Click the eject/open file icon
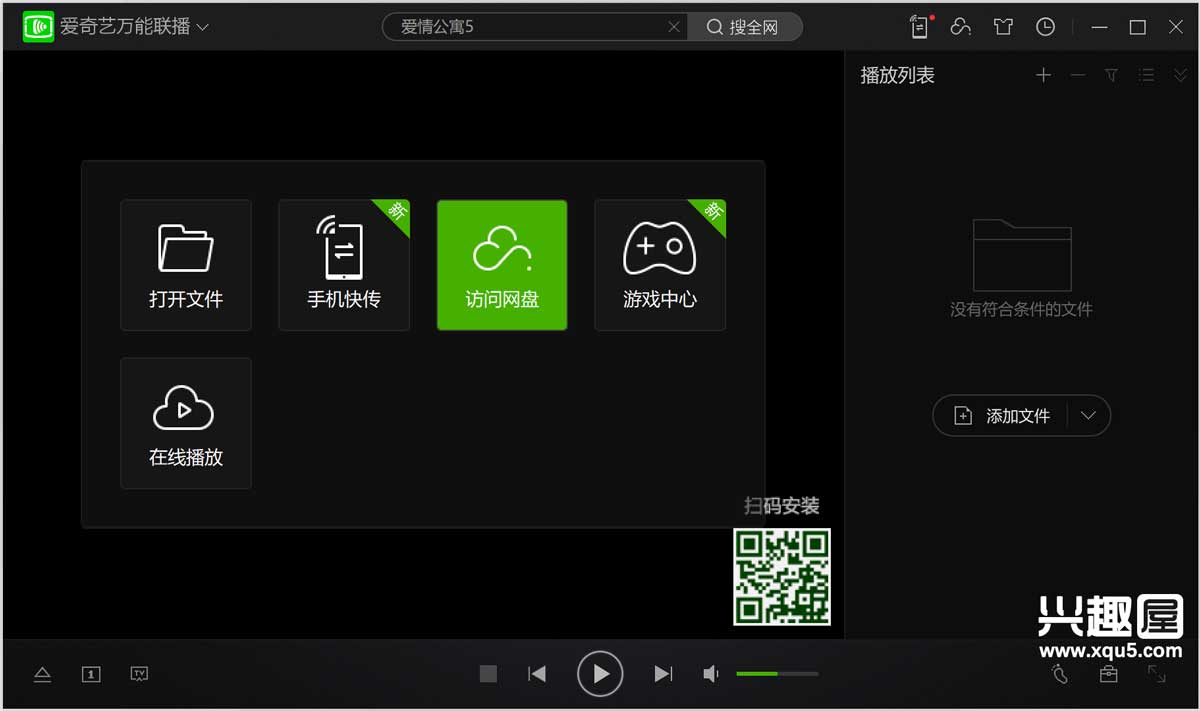The image size is (1200, 711). point(42,674)
